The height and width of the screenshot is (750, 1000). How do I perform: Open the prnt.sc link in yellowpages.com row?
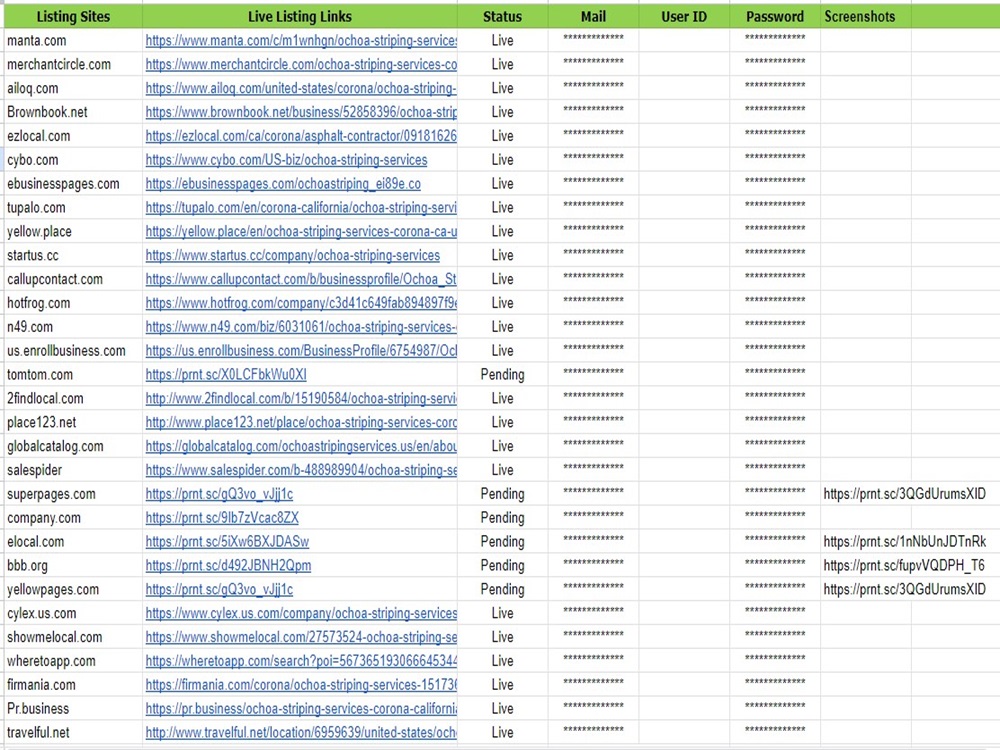coord(219,589)
